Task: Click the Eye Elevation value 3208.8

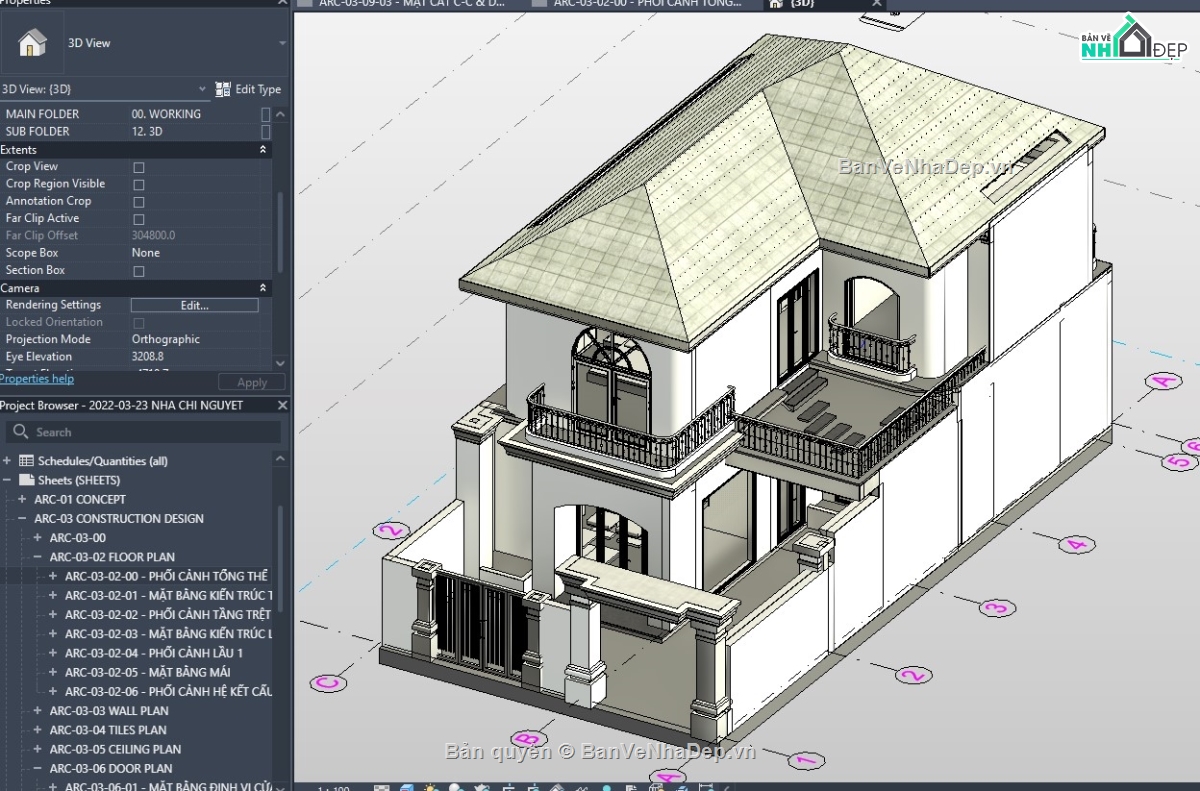Action: [x=148, y=356]
